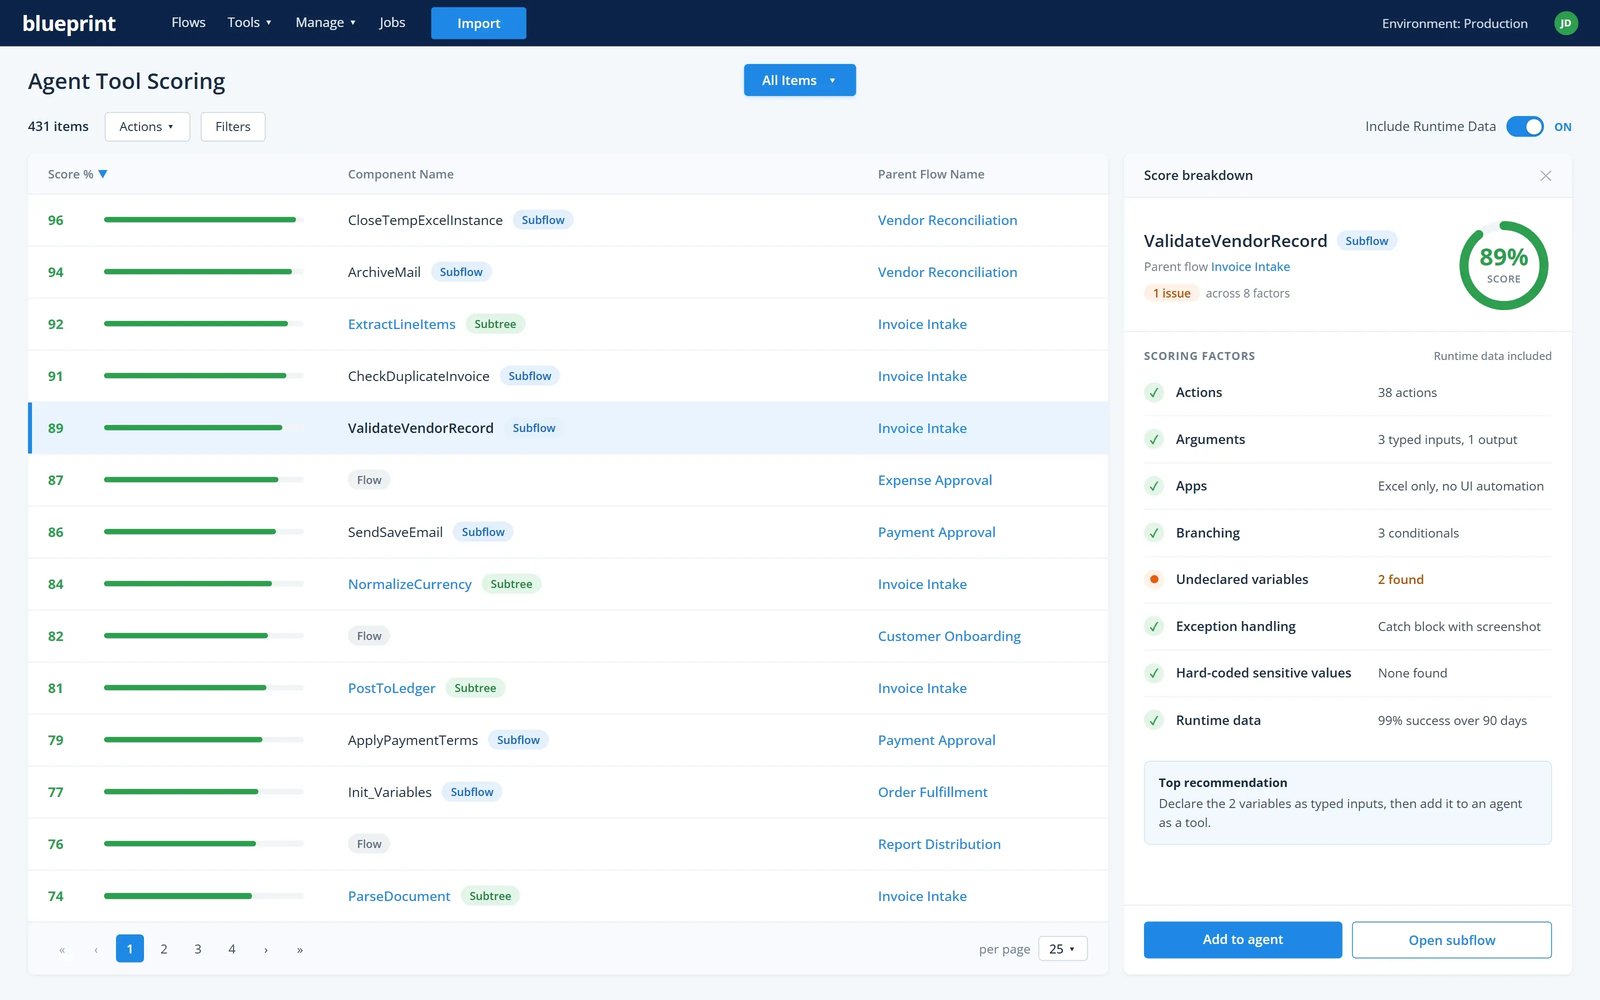1600x1000 pixels.
Task: Click the Subtree tag beside NormalizeCurrency
Action: [x=511, y=584]
